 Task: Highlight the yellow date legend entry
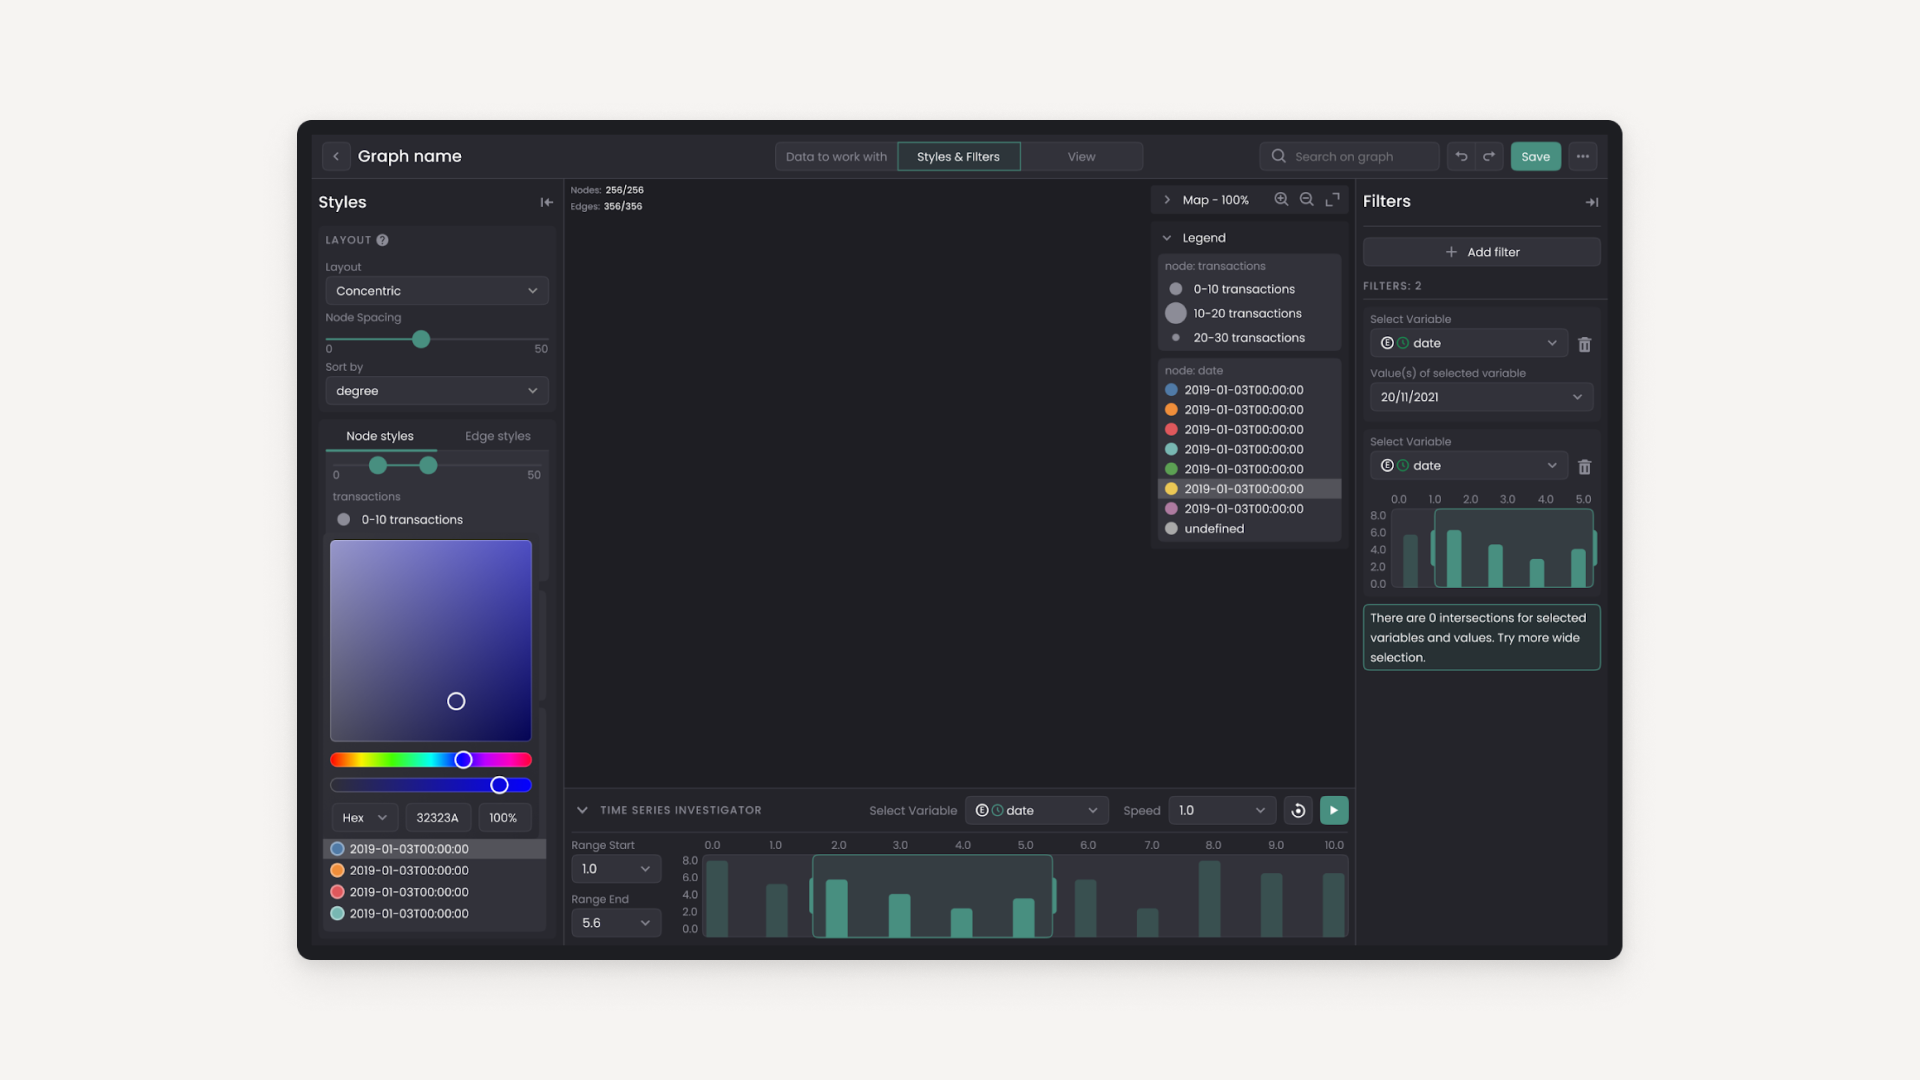tap(1243, 489)
